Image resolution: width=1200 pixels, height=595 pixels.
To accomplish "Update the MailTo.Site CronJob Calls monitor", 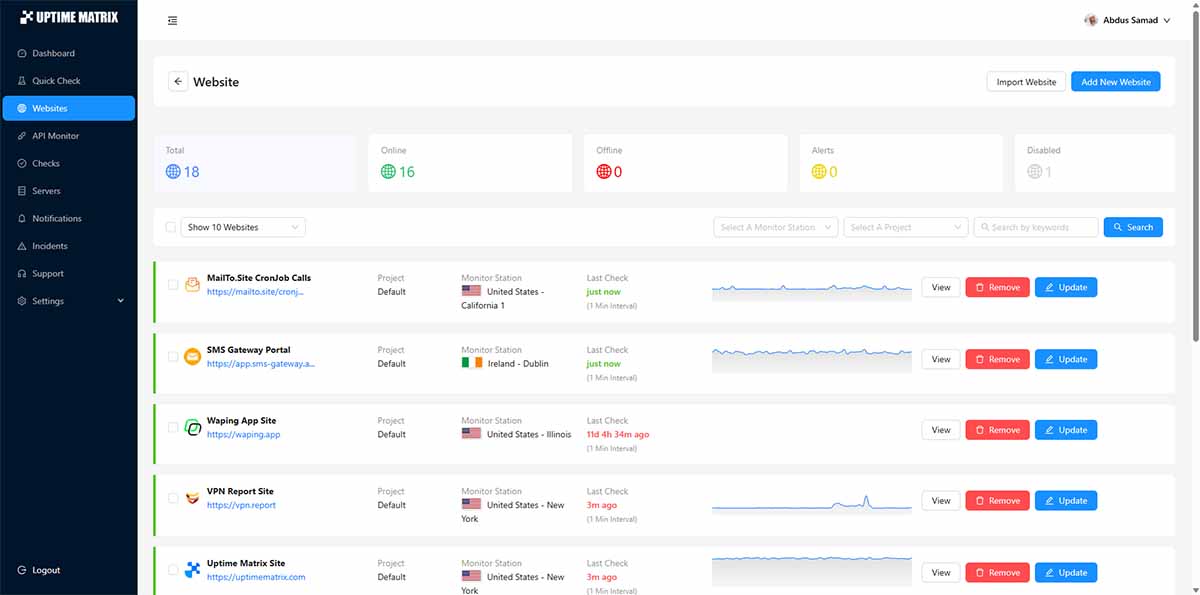I will 1066,287.
